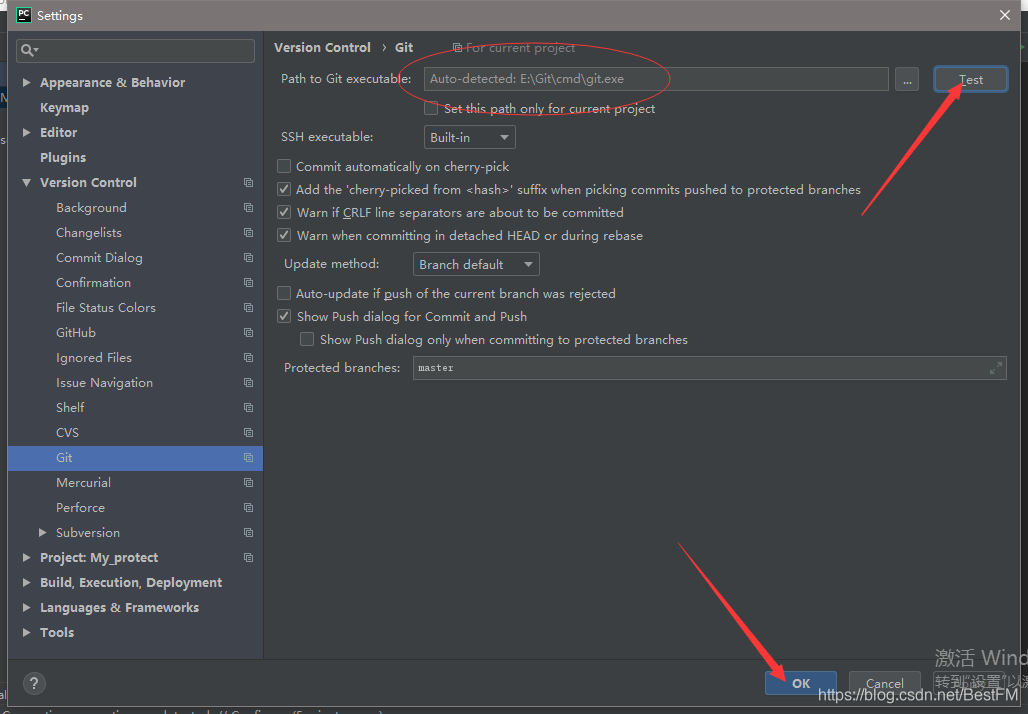Click into the settings search field
The width and height of the screenshot is (1028, 714).
(x=135, y=50)
